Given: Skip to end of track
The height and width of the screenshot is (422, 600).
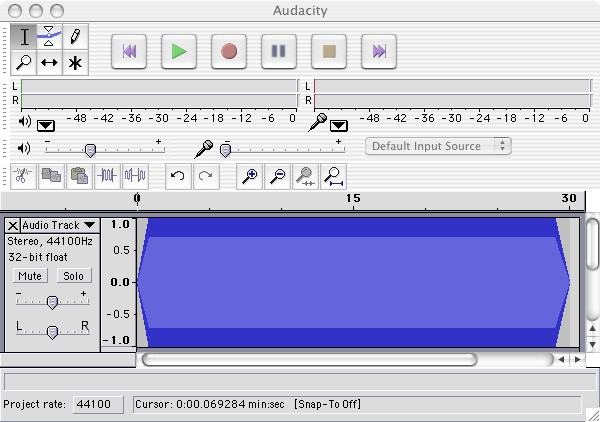Looking at the screenshot, I should coord(379,51).
